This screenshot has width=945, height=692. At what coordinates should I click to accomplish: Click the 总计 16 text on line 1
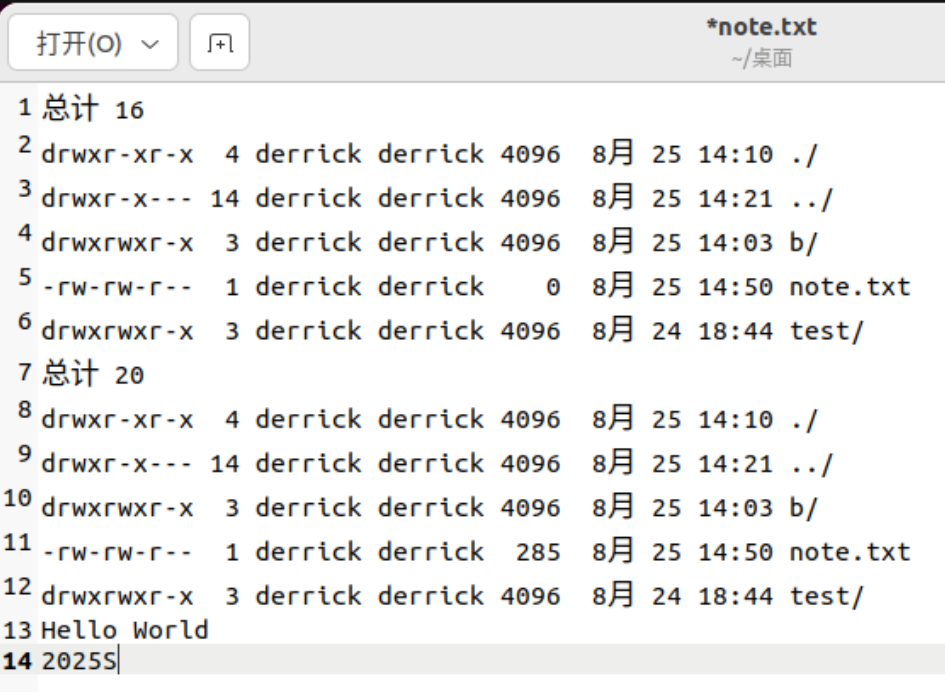coord(93,110)
